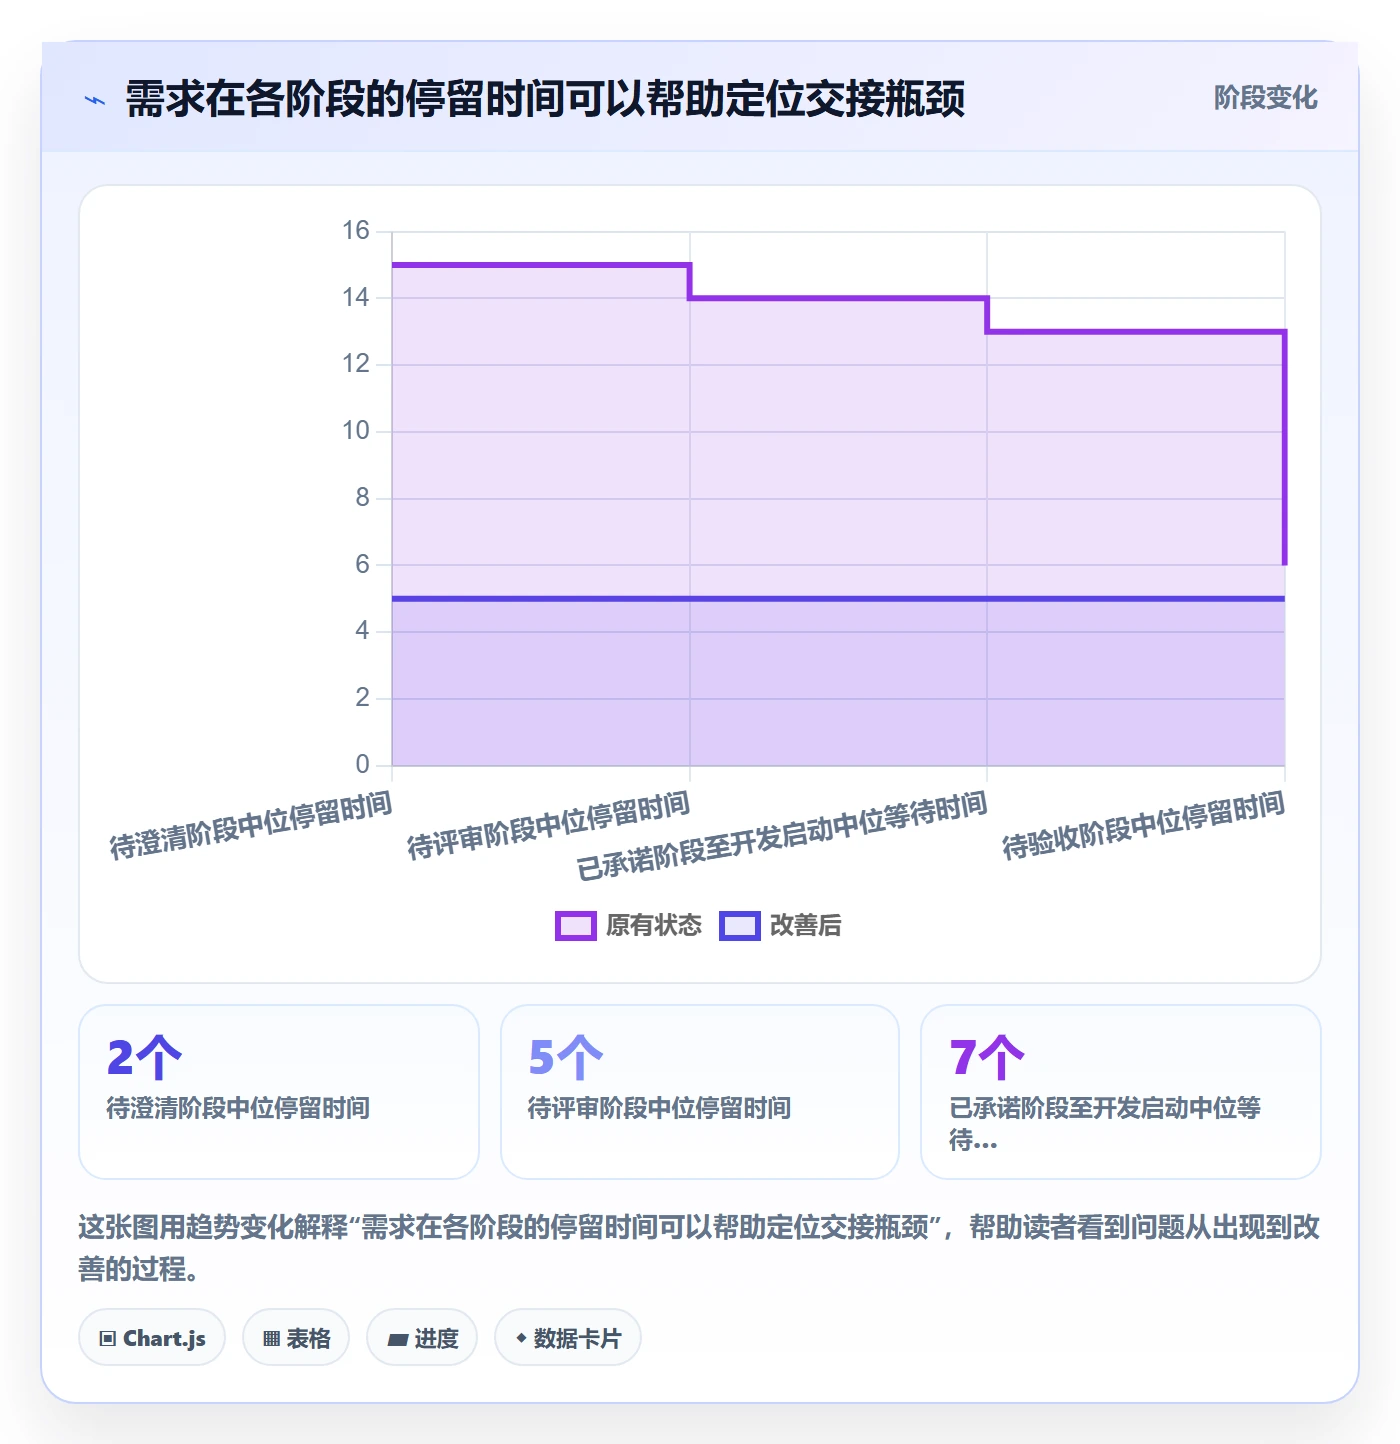Click the 进度 chip bar icon
The width and height of the screenshot is (1400, 1444).
[398, 1340]
